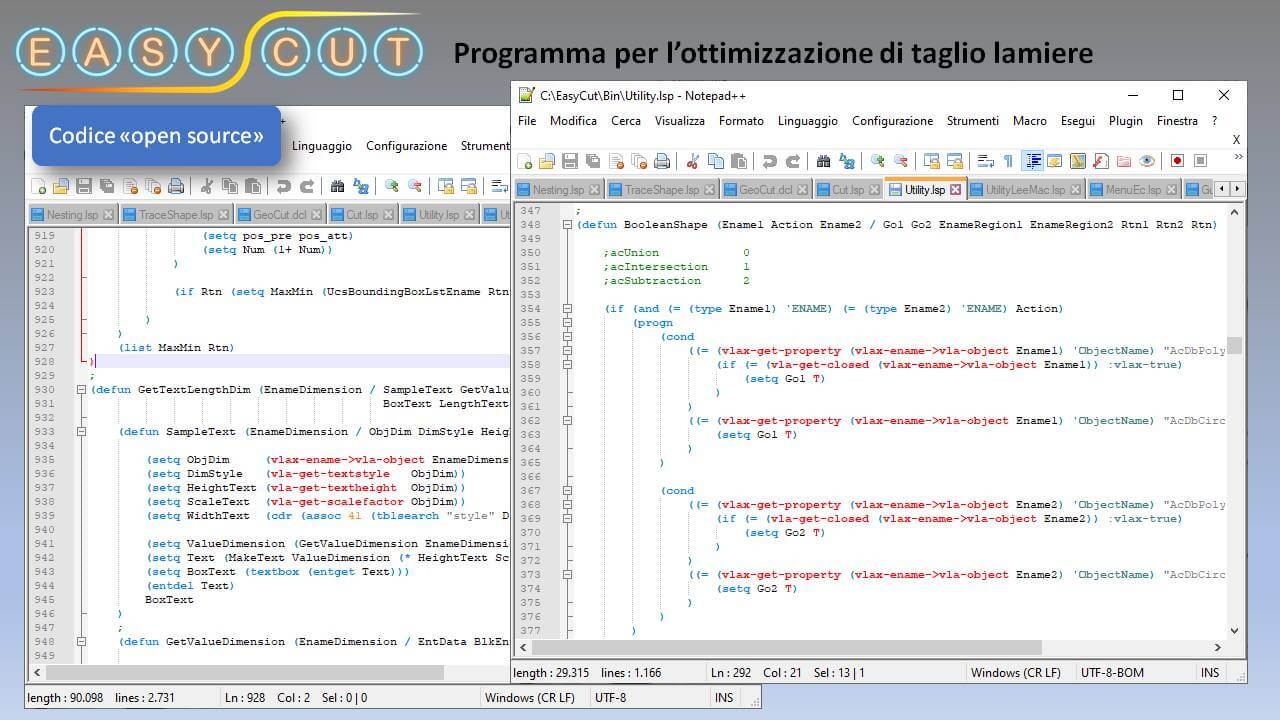Collapse GetValueDimension fold at line 948 in the back window

point(82,642)
